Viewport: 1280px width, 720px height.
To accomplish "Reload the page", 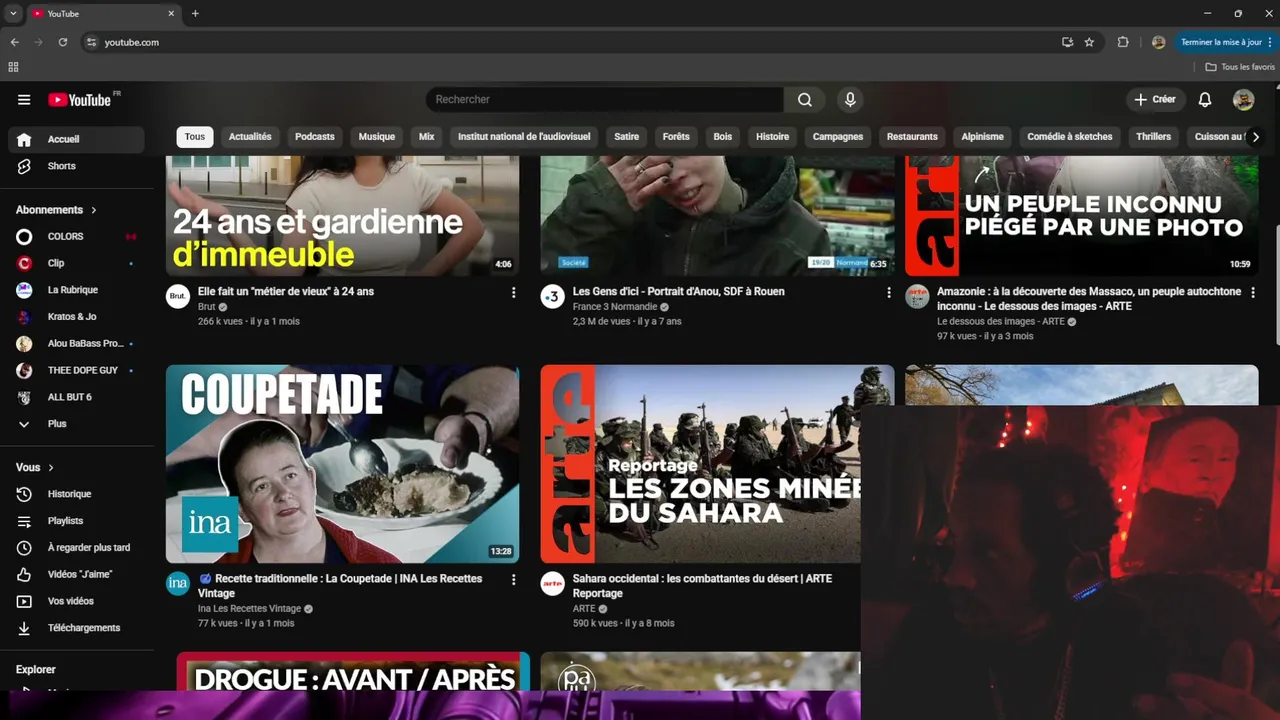I will click(x=63, y=42).
